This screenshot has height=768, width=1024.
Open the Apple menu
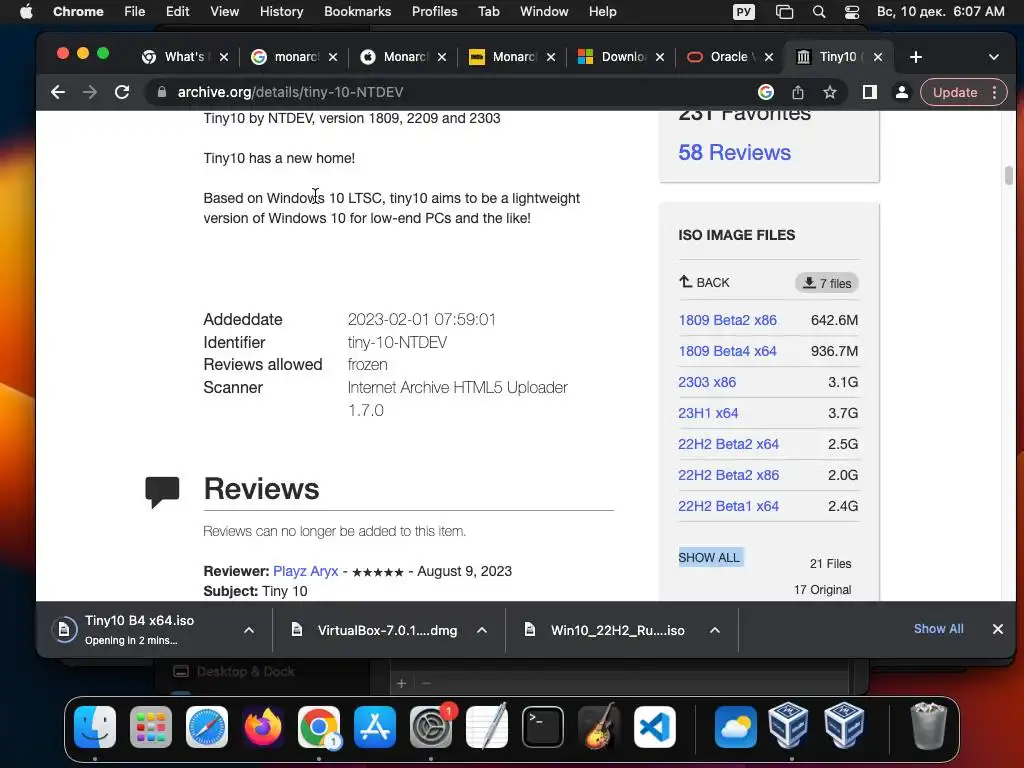pyautogui.click(x=26, y=12)
